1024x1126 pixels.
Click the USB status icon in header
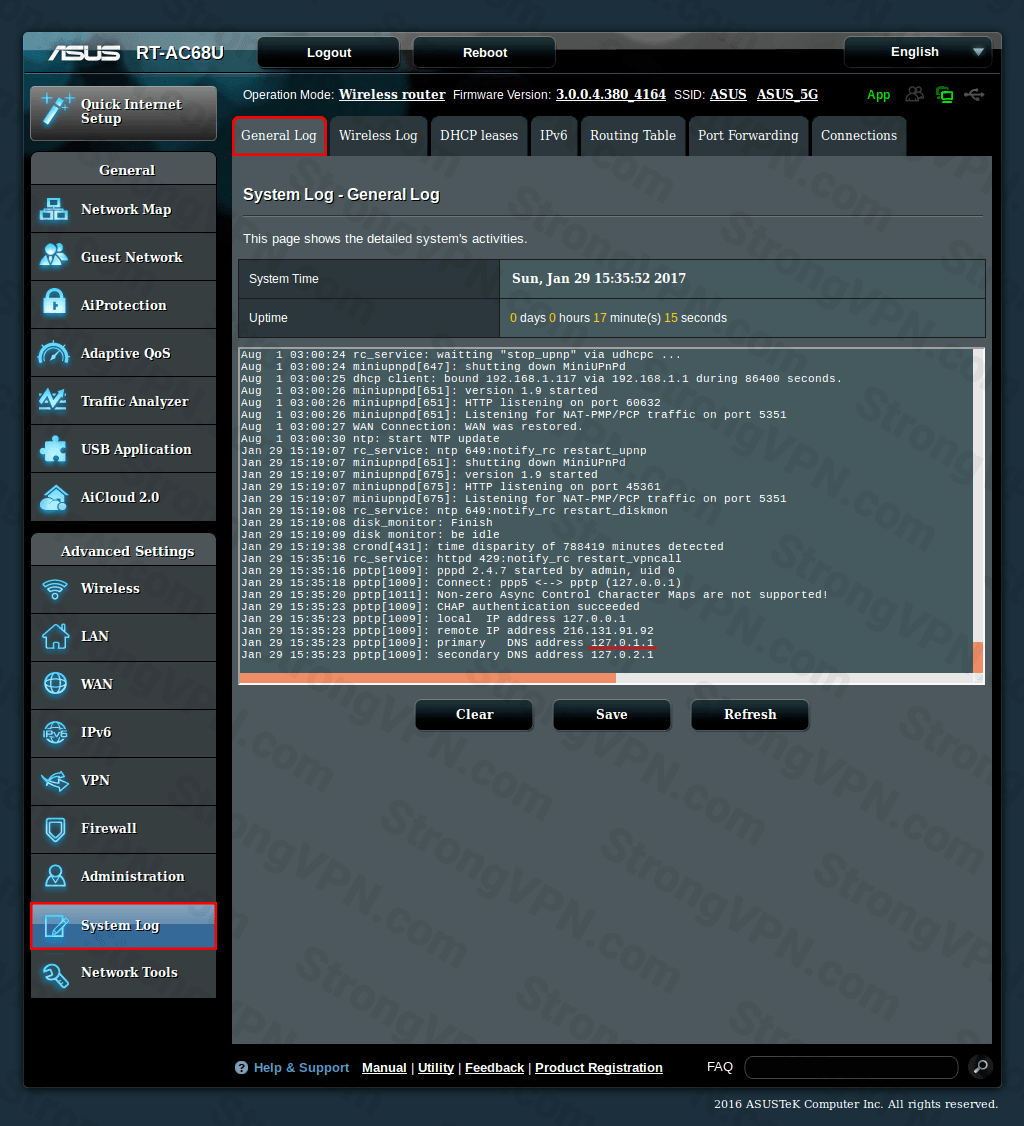coord(974,95)
